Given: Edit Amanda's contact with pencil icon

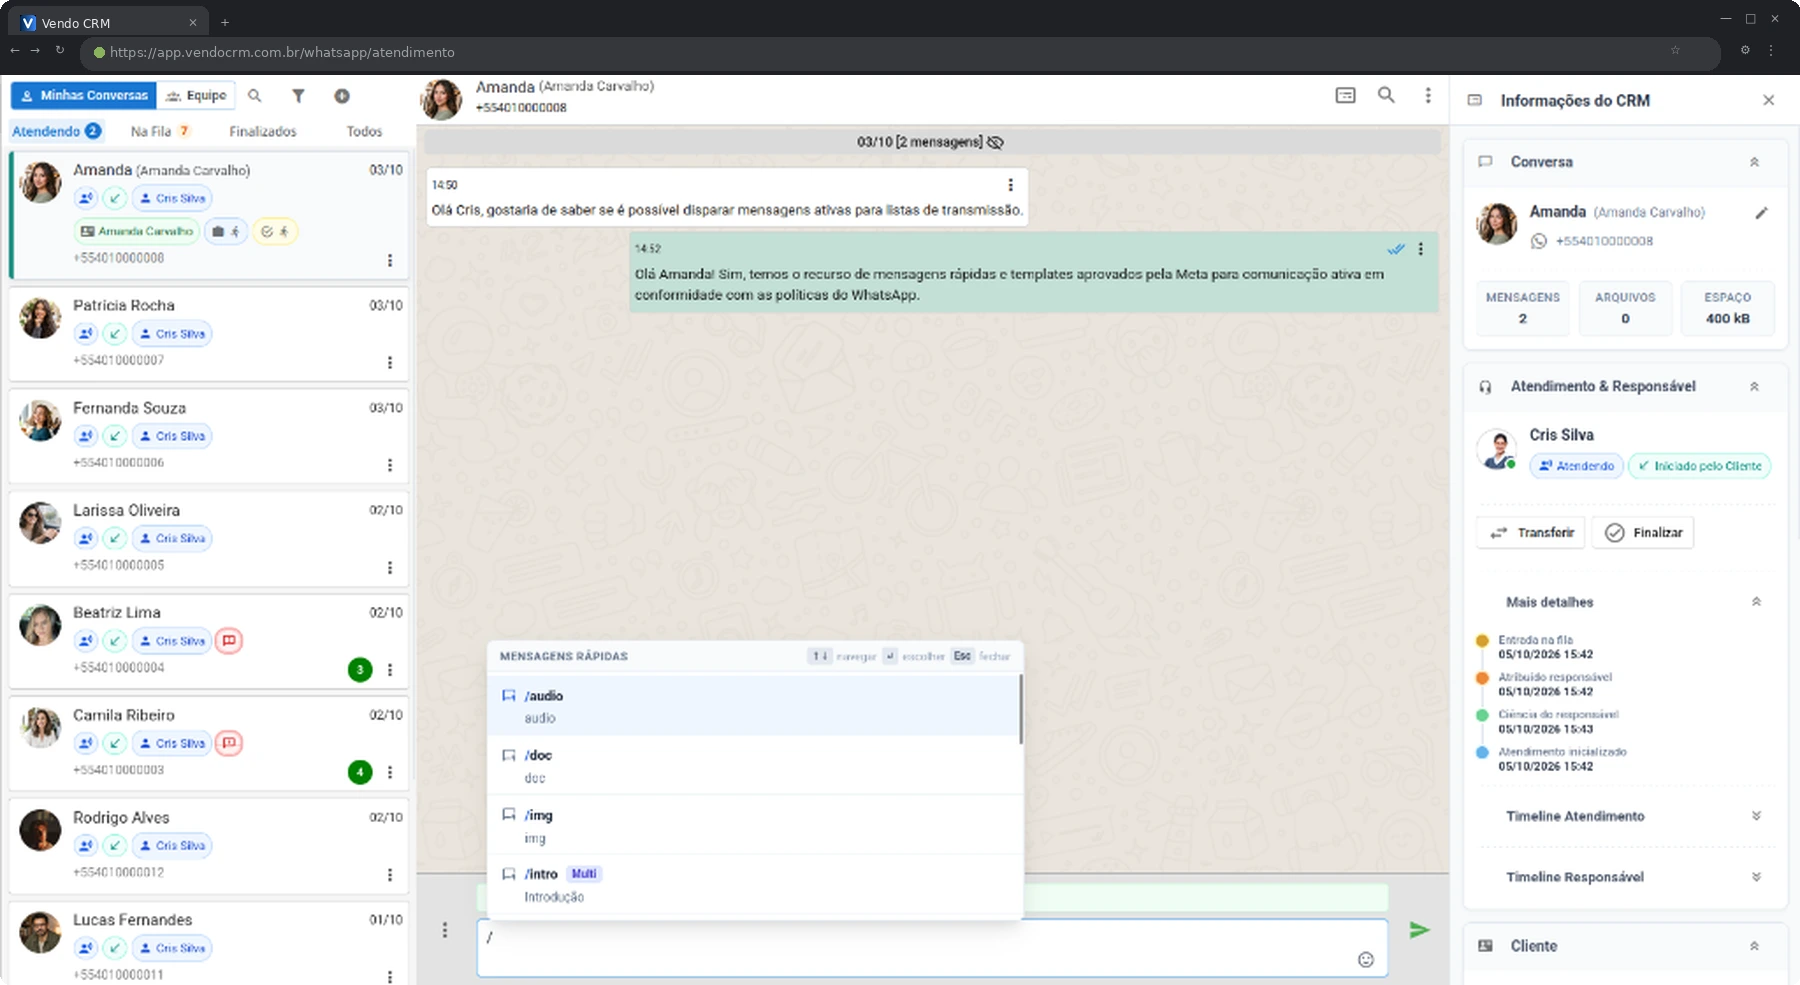Looking at the screenshot, I should 1761,212.
